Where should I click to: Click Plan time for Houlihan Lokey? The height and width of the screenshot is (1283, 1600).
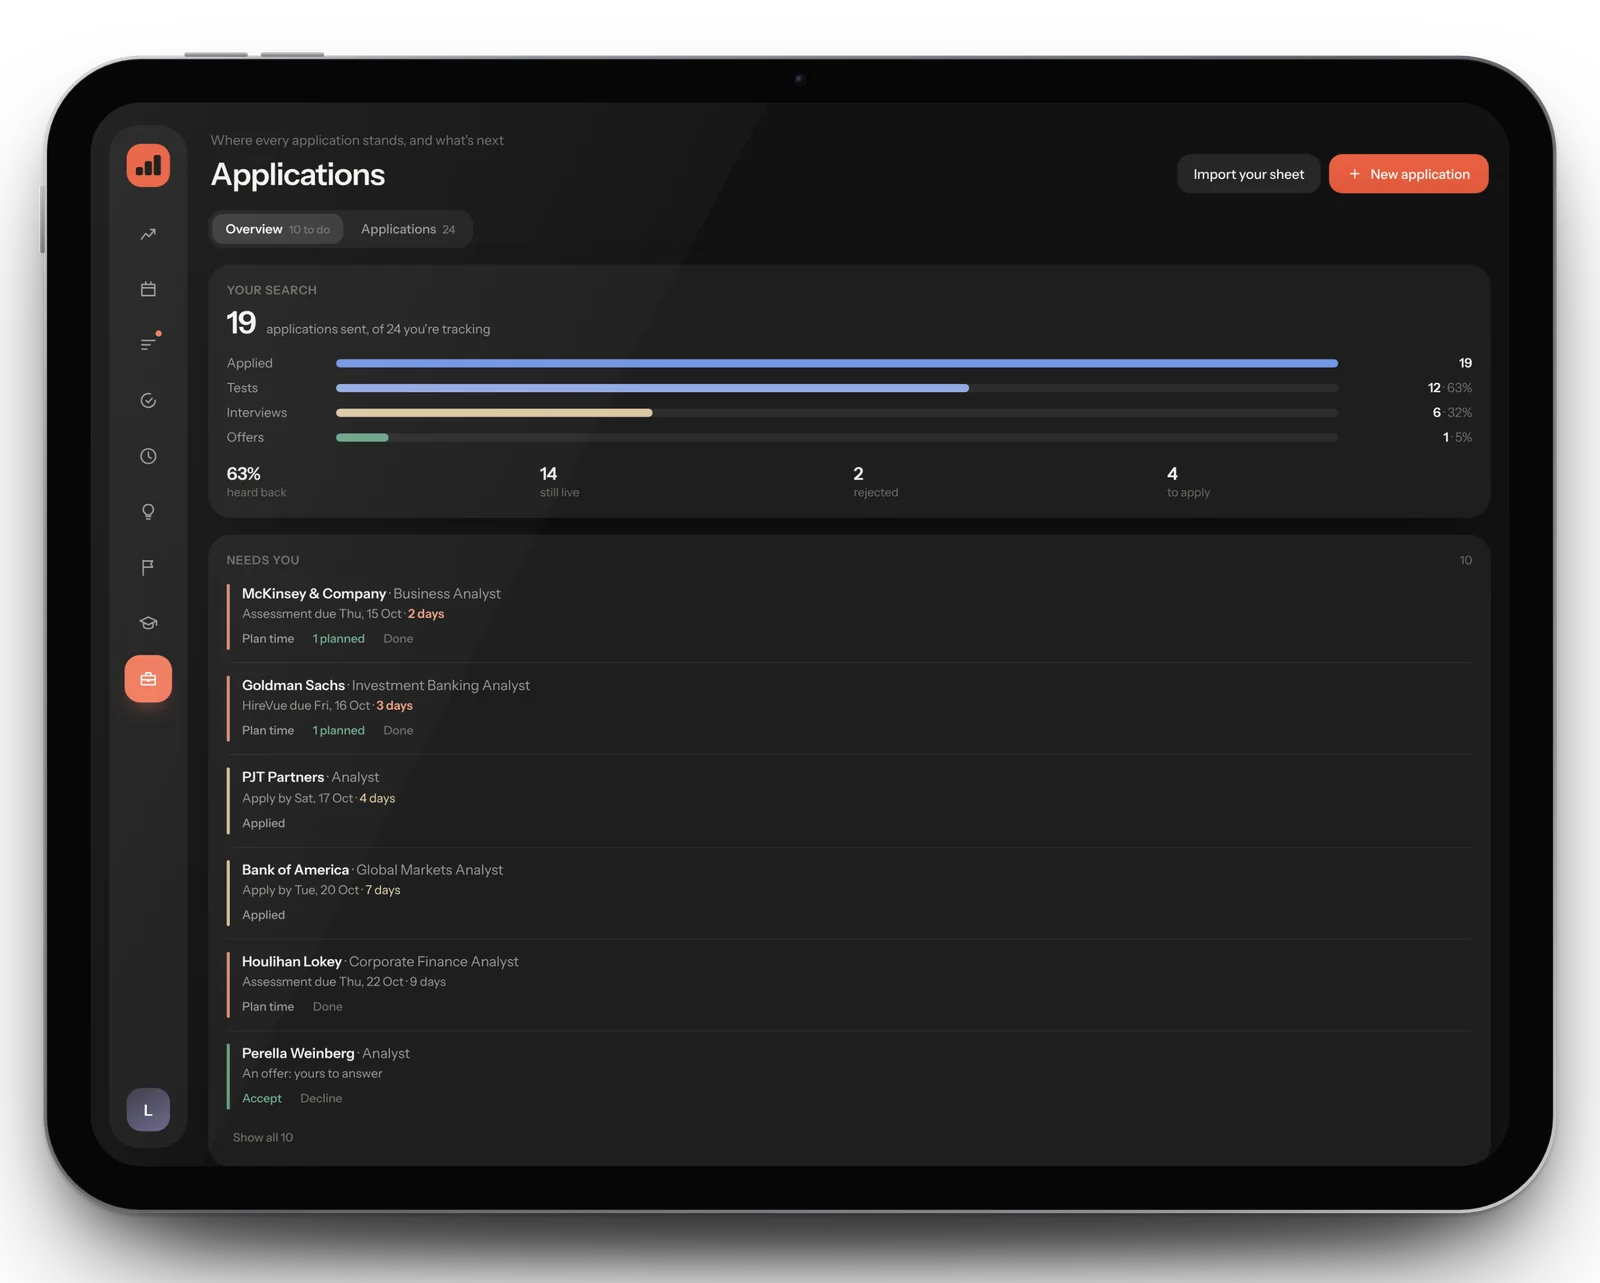coord(268,1007)
